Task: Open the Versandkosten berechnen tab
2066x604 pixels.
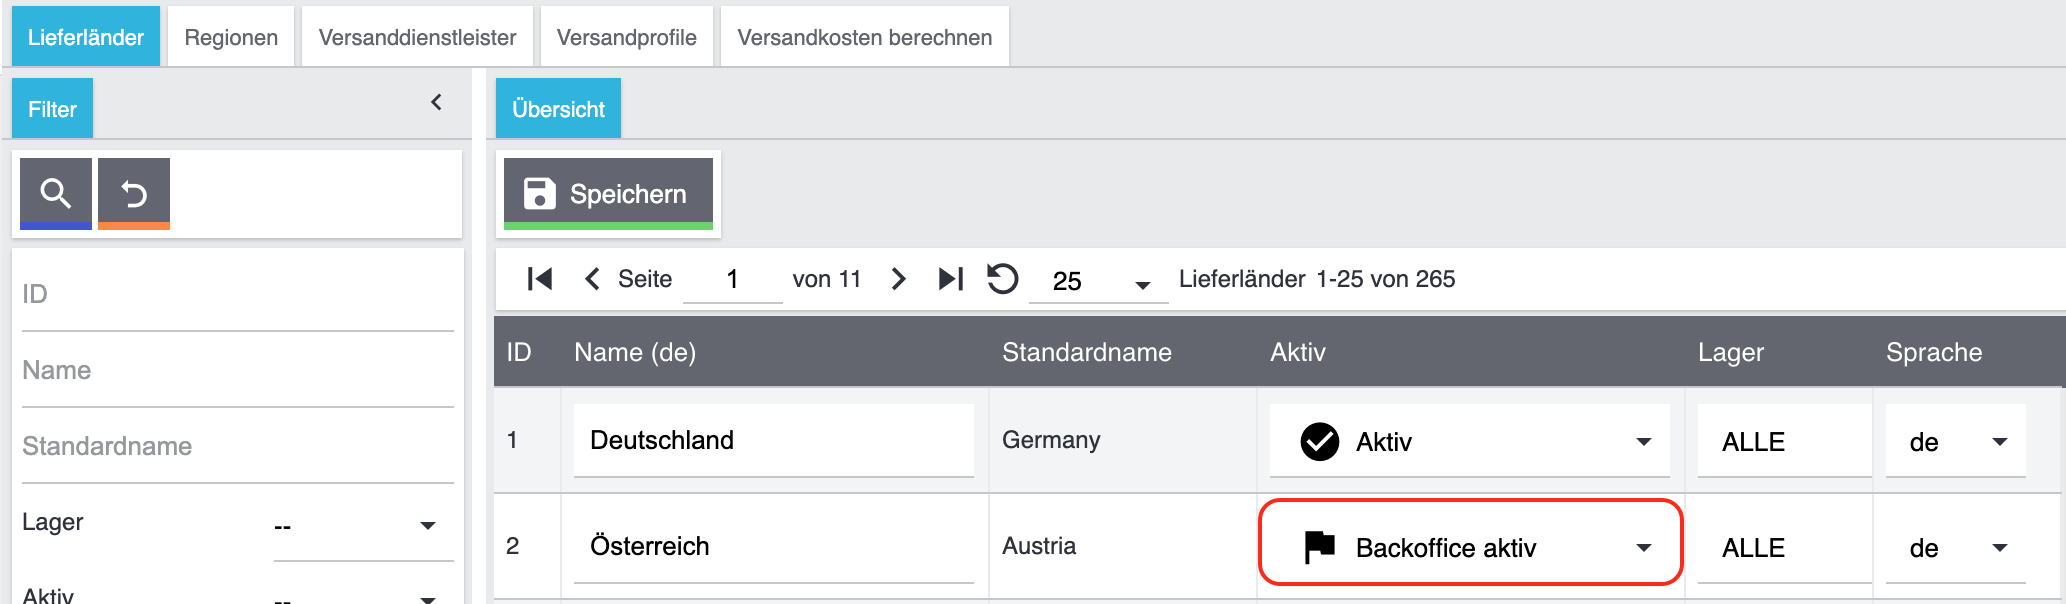Action: click(x=864, y=37)
